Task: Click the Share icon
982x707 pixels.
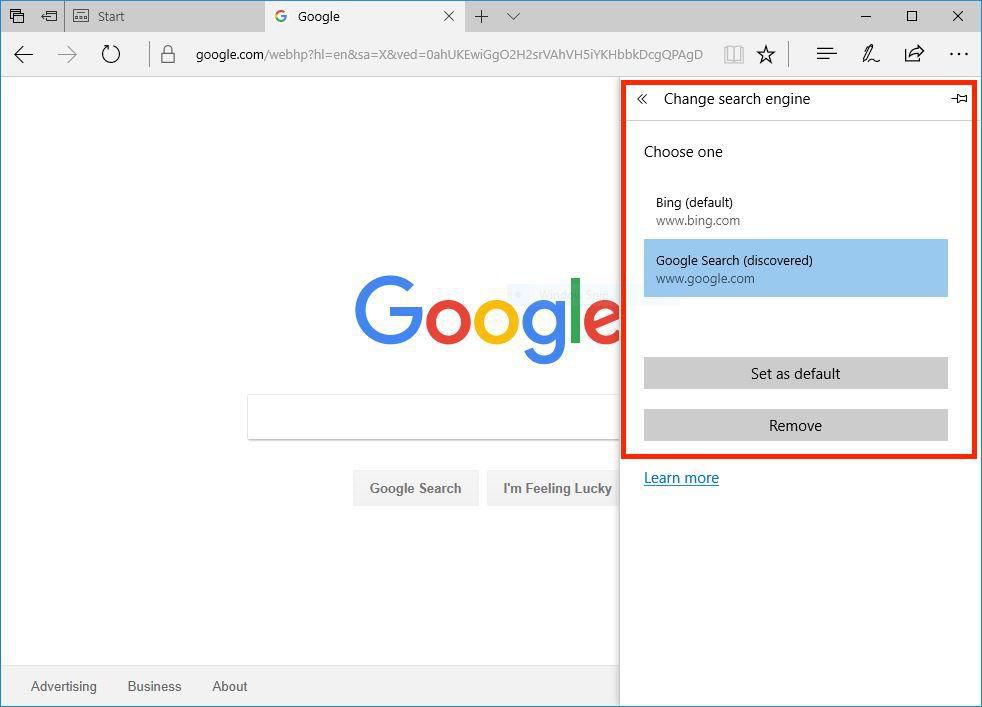Action: (914, 54)
